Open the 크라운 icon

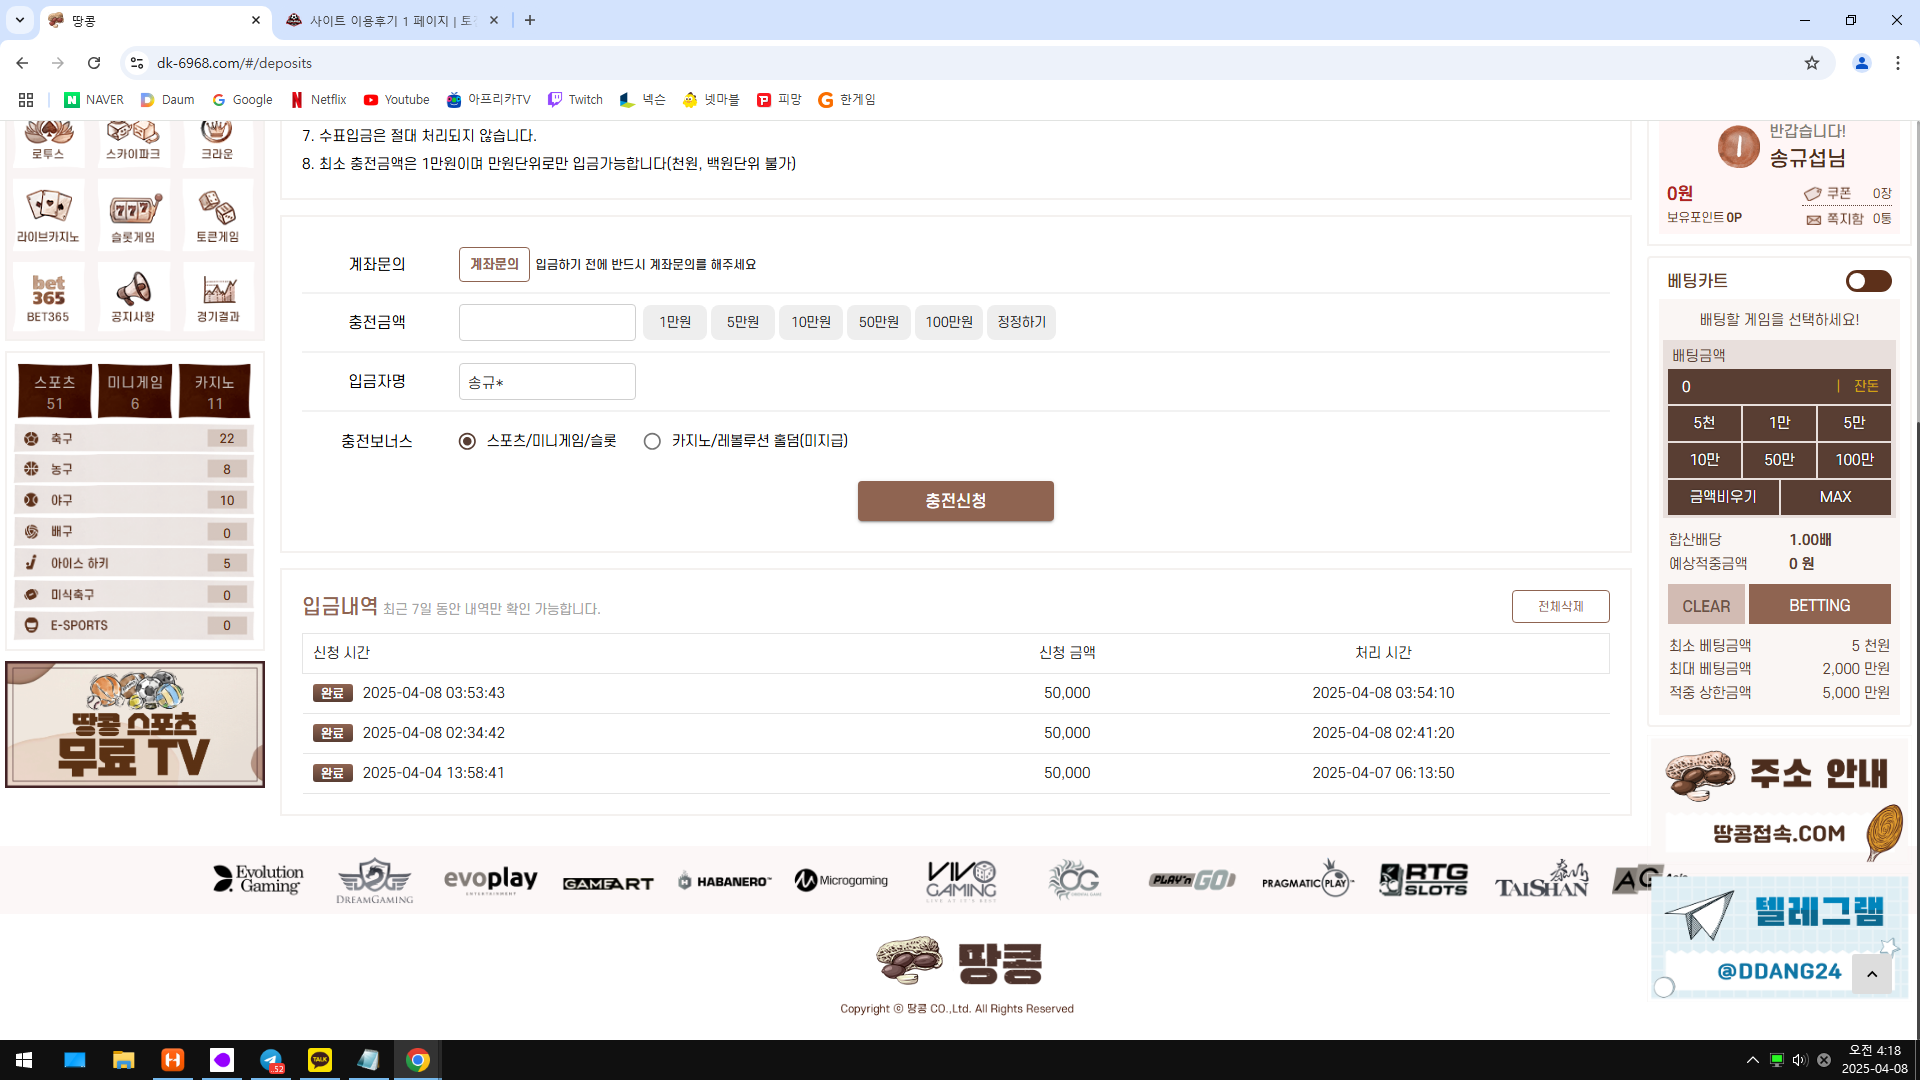[218, 142]
